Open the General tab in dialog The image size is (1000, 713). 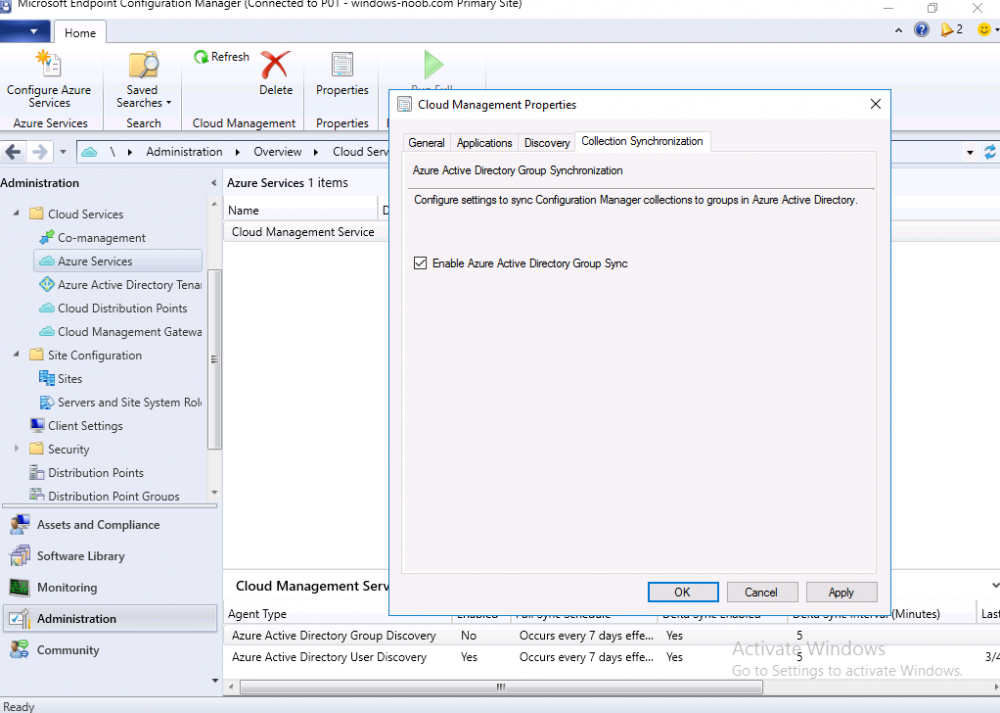point(426,143)
